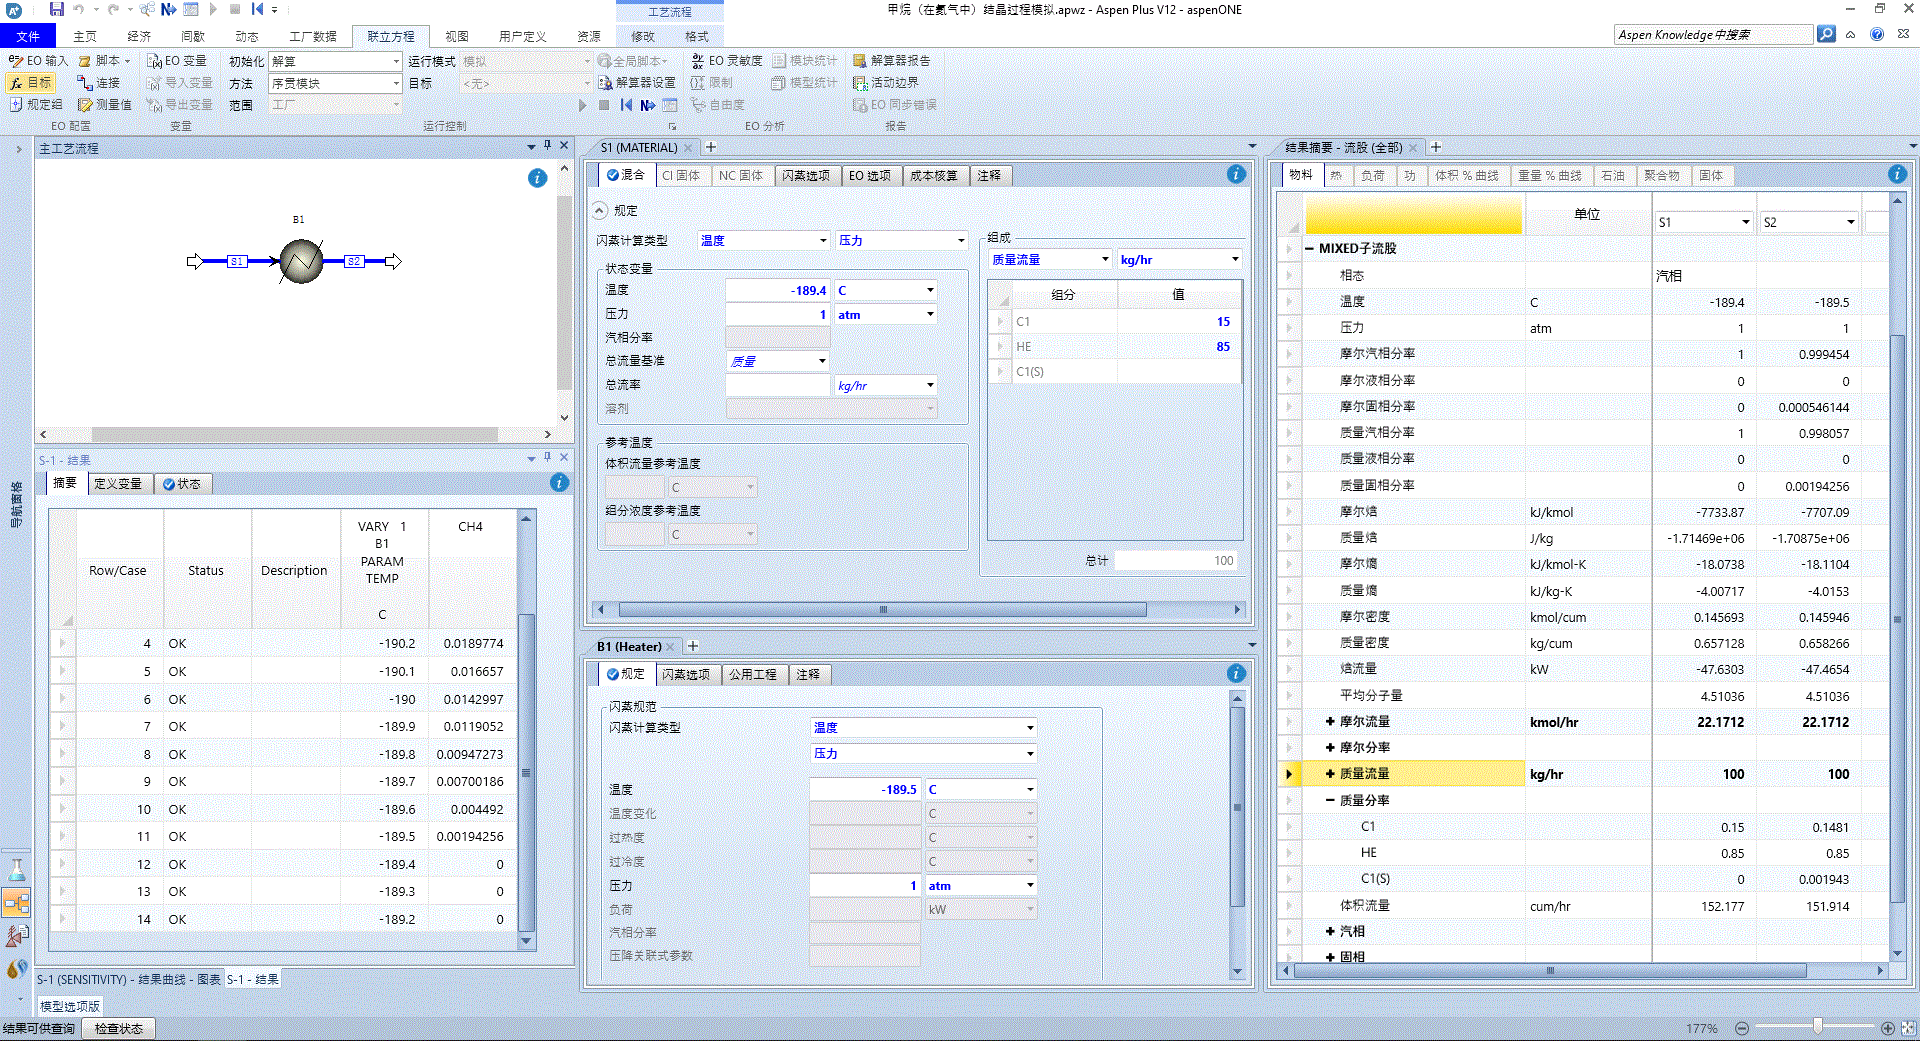
Task: Click B1 heater temperature field -189.5
Action: pyautogui.click(x=865, y=789)
